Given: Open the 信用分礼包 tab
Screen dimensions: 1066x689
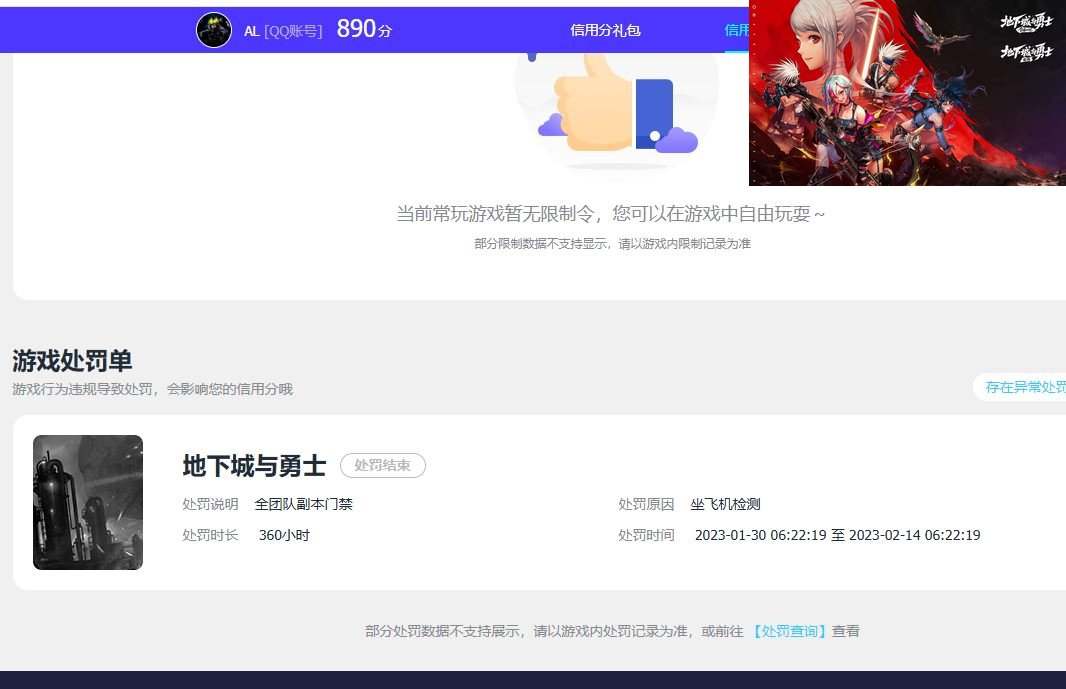Looking at the screenshot, I should pos(605,30).
